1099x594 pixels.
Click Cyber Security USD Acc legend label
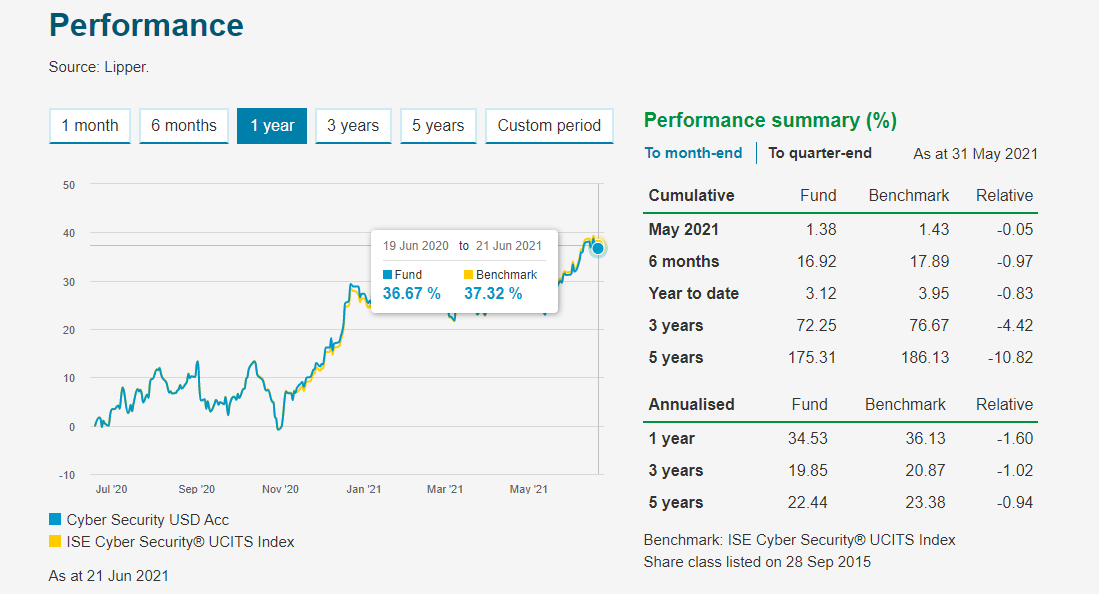(x=147, y=520)
